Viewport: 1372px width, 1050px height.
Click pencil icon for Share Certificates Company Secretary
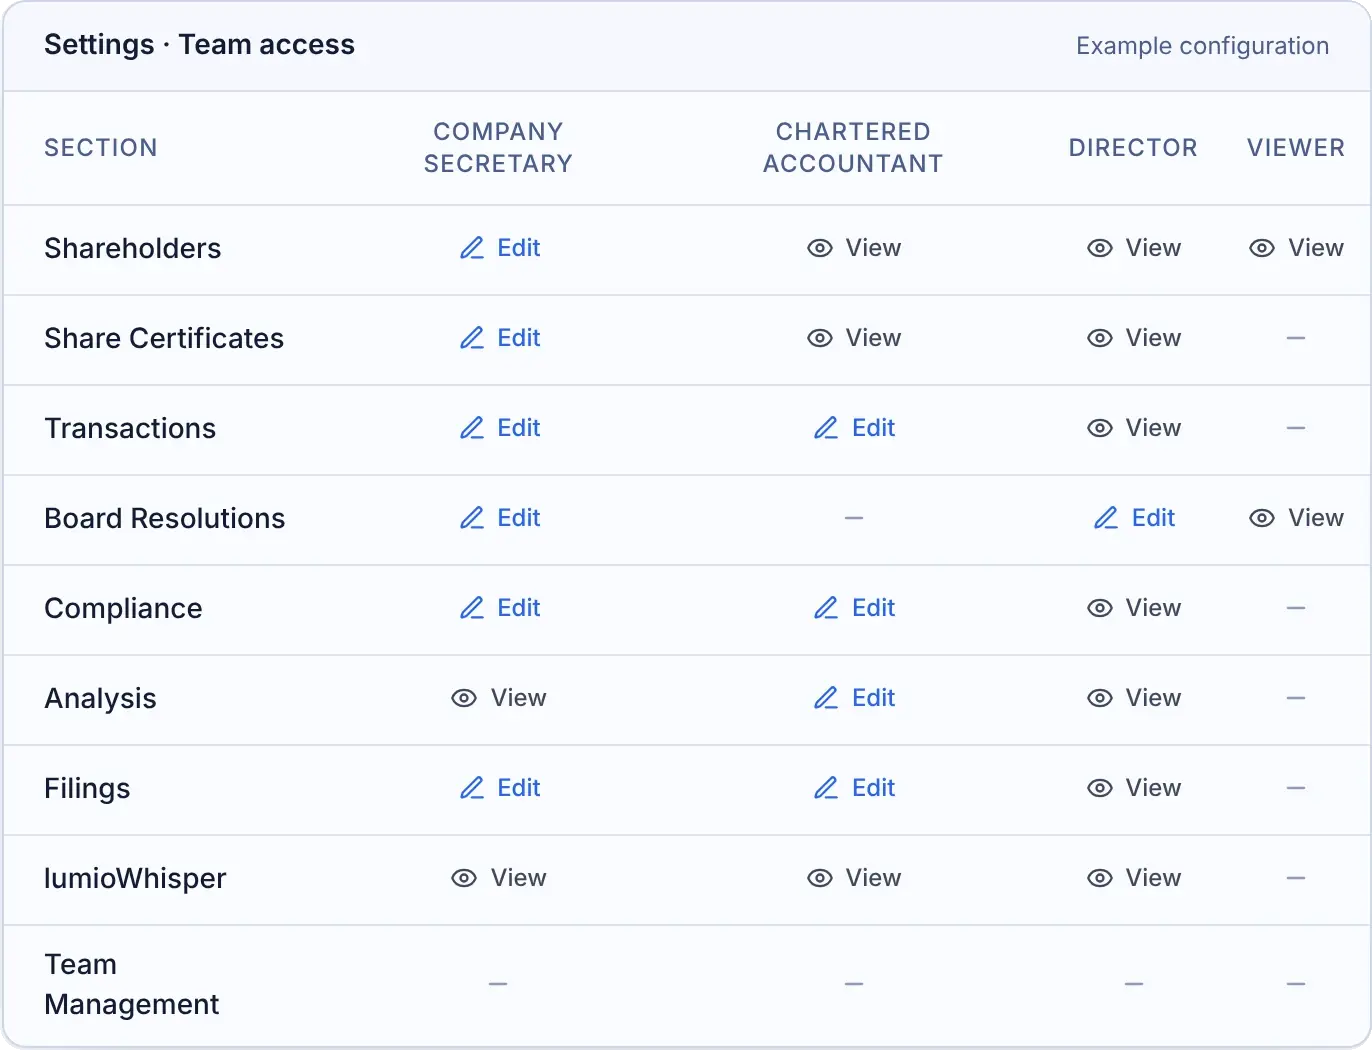coord(472,338)
